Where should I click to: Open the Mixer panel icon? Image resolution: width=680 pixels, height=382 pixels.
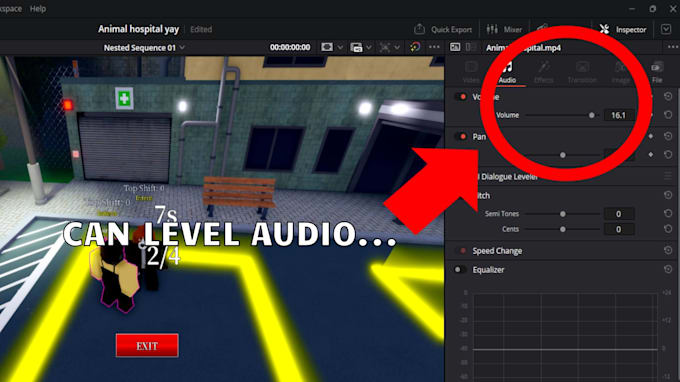(492, 29)
